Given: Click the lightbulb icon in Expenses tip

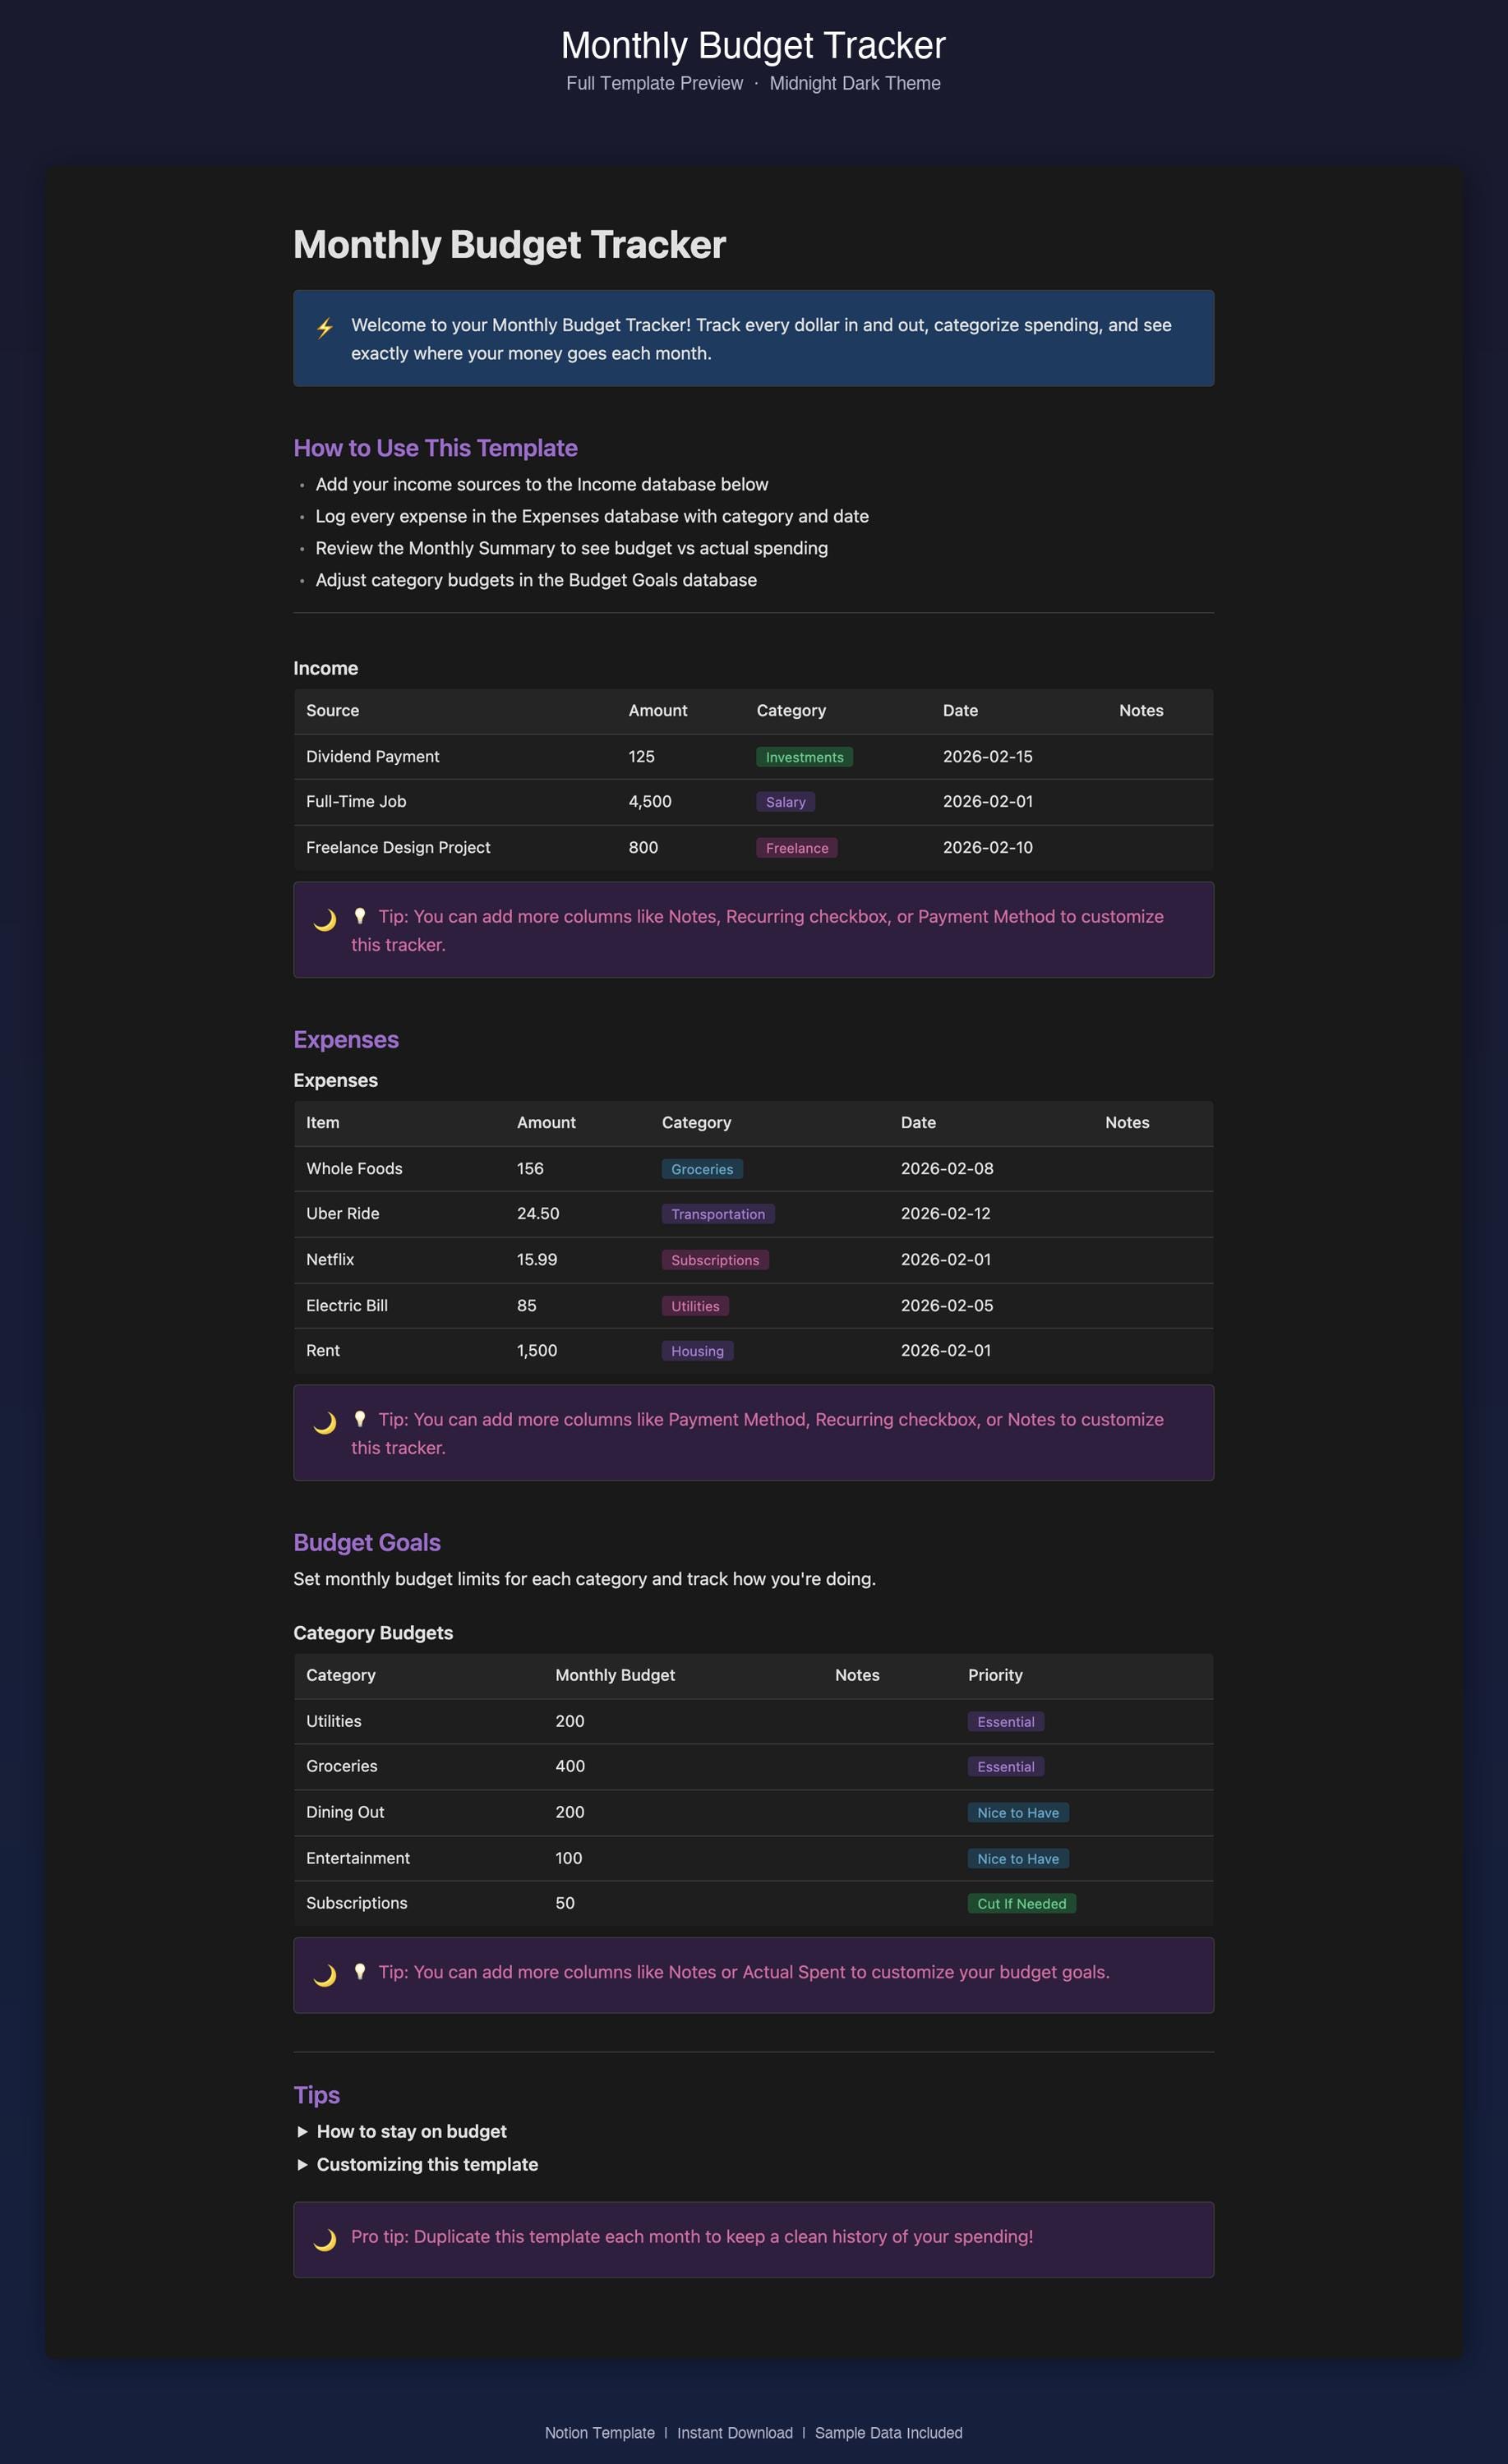Looking at the screenshot, I should coord(360,1419).
